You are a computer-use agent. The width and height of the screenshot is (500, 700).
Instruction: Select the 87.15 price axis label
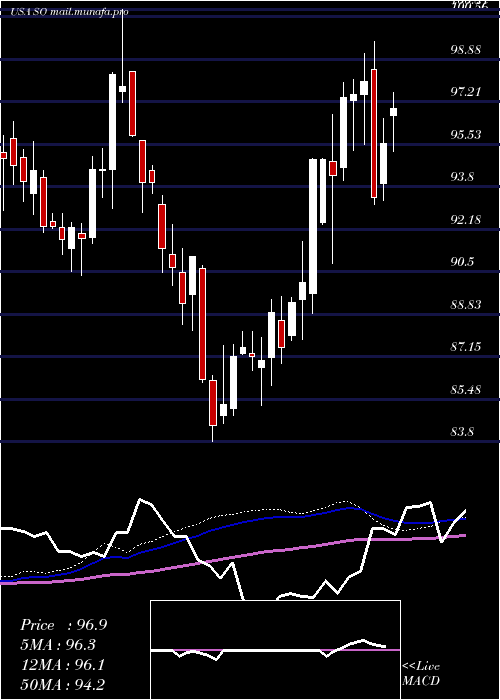465,347
